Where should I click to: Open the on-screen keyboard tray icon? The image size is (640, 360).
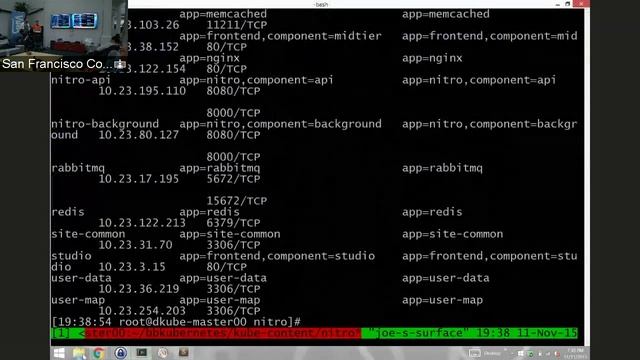(x=474, y=353)
